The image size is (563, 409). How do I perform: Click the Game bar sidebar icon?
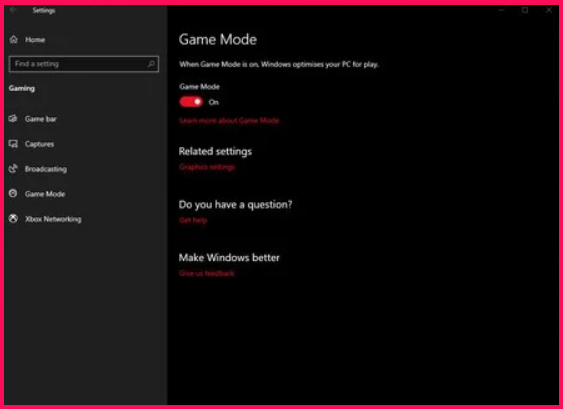[x=13, y=118]
